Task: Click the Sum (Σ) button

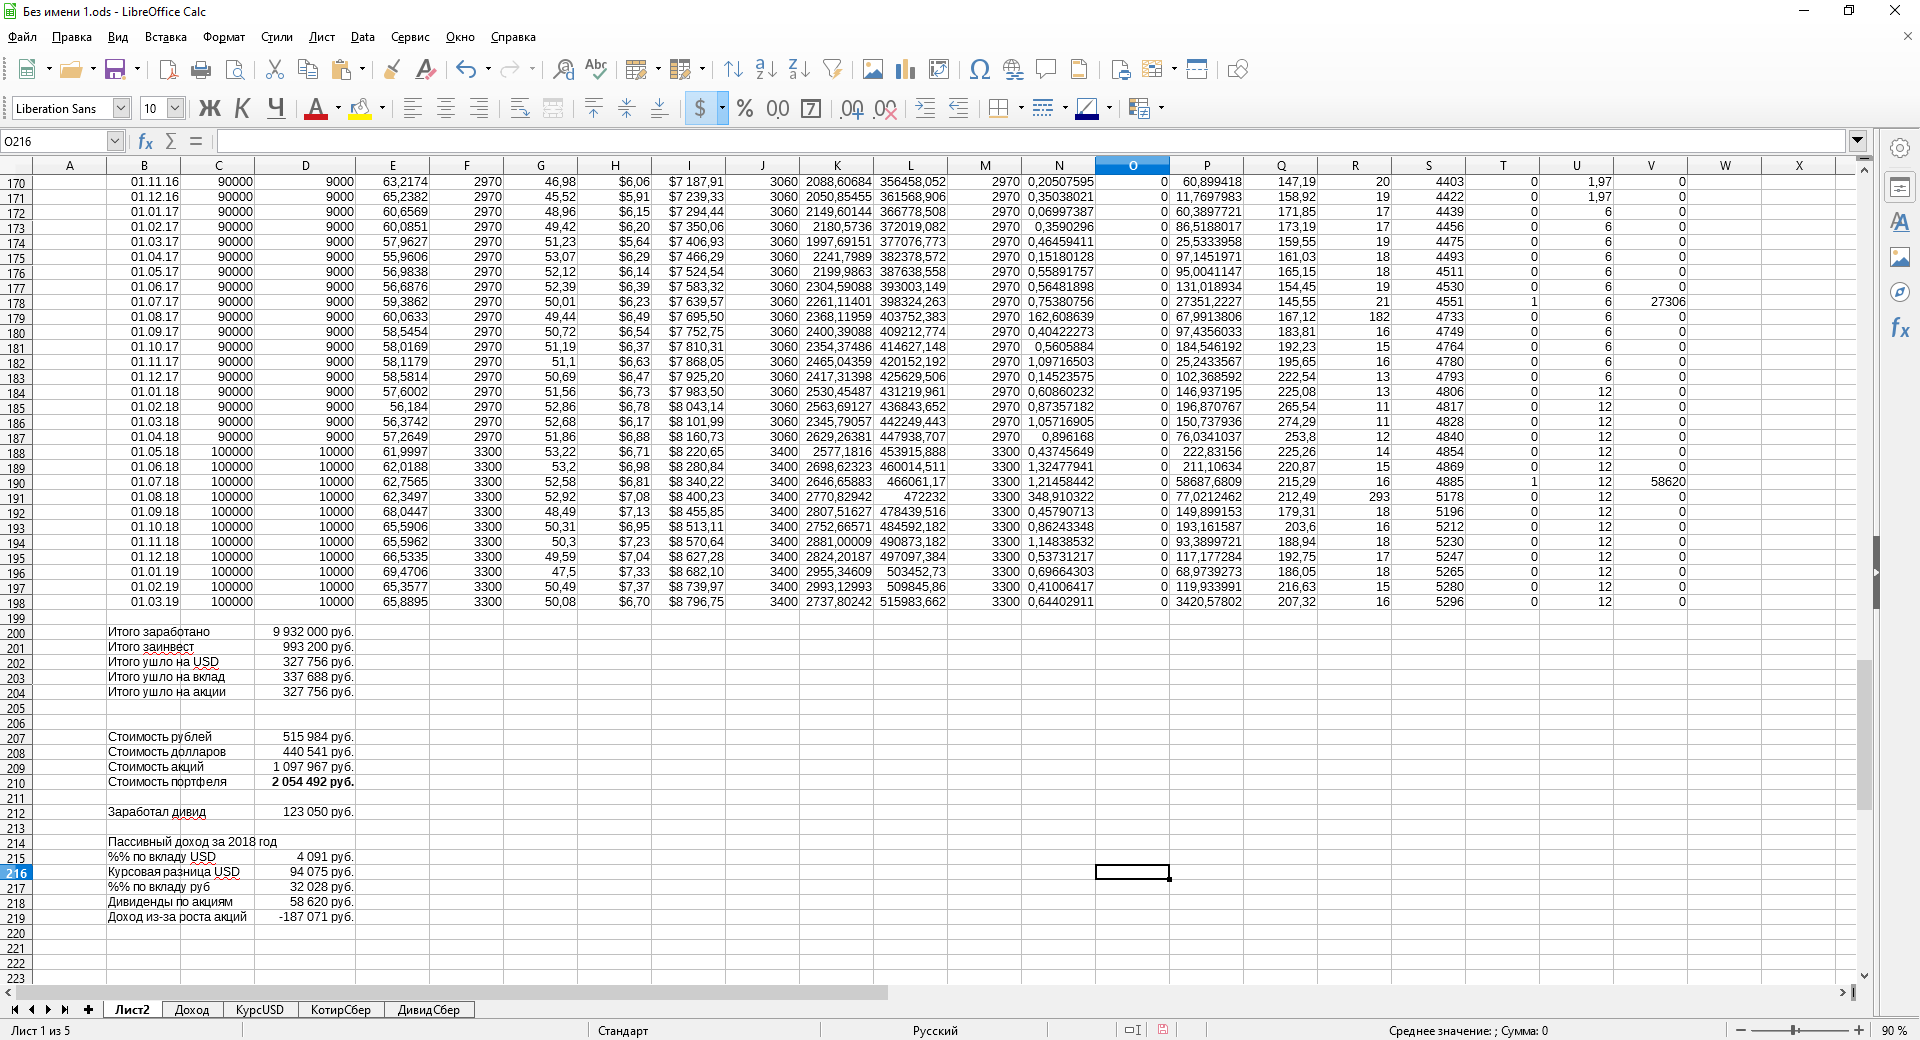Action: pyautogui.click(x=171, y=141)
